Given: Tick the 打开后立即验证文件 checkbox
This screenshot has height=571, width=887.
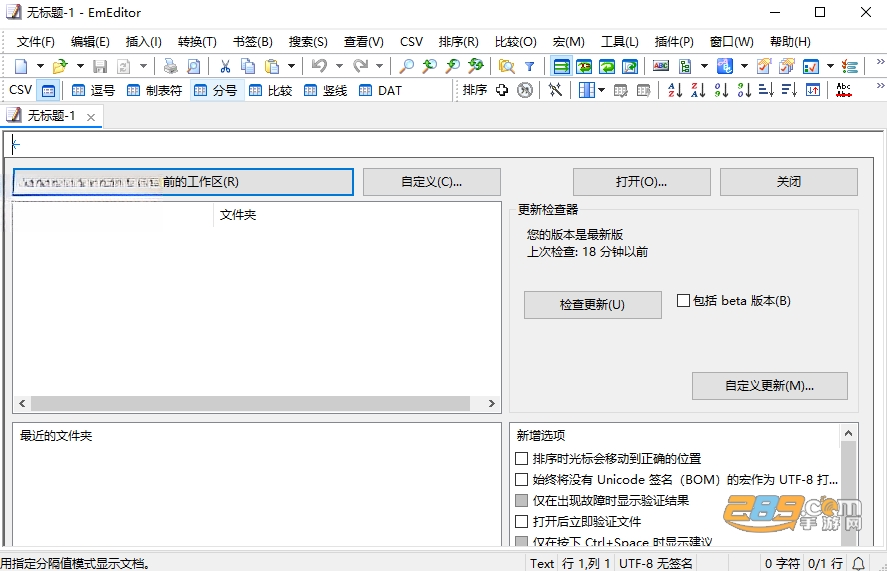Looking at the screenshot, I should pyautogui.click(x=522, y=521).
